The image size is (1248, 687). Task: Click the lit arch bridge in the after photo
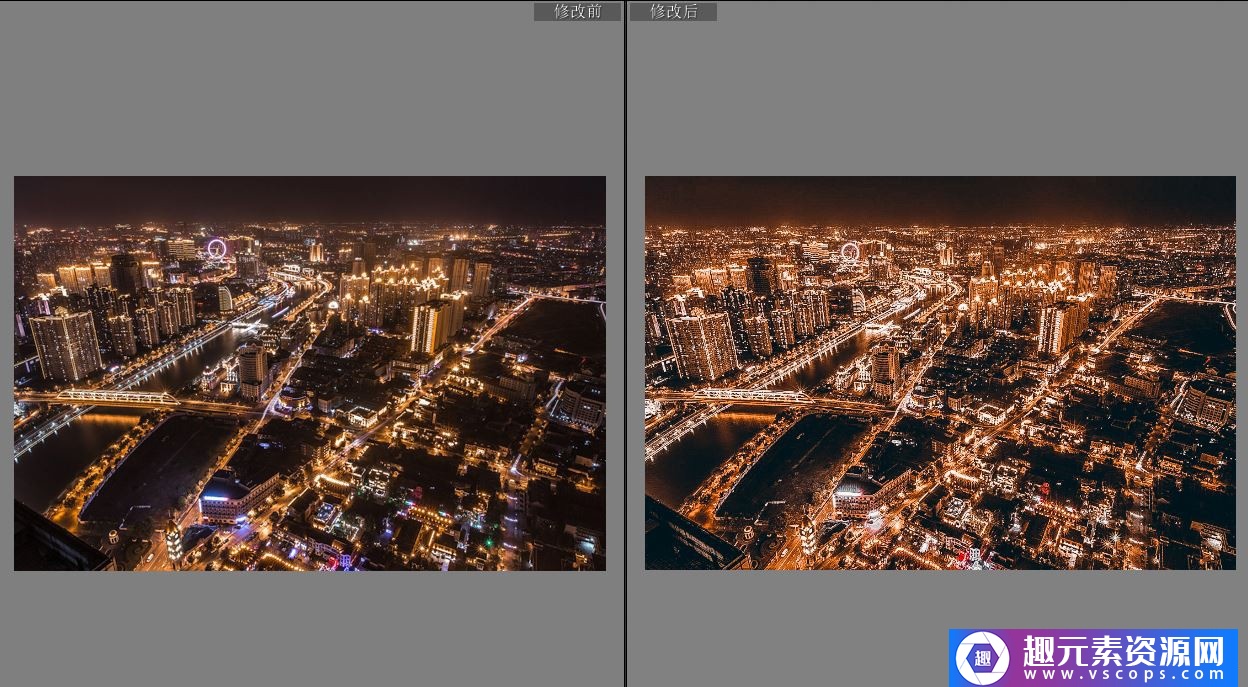tap(750, 396)
